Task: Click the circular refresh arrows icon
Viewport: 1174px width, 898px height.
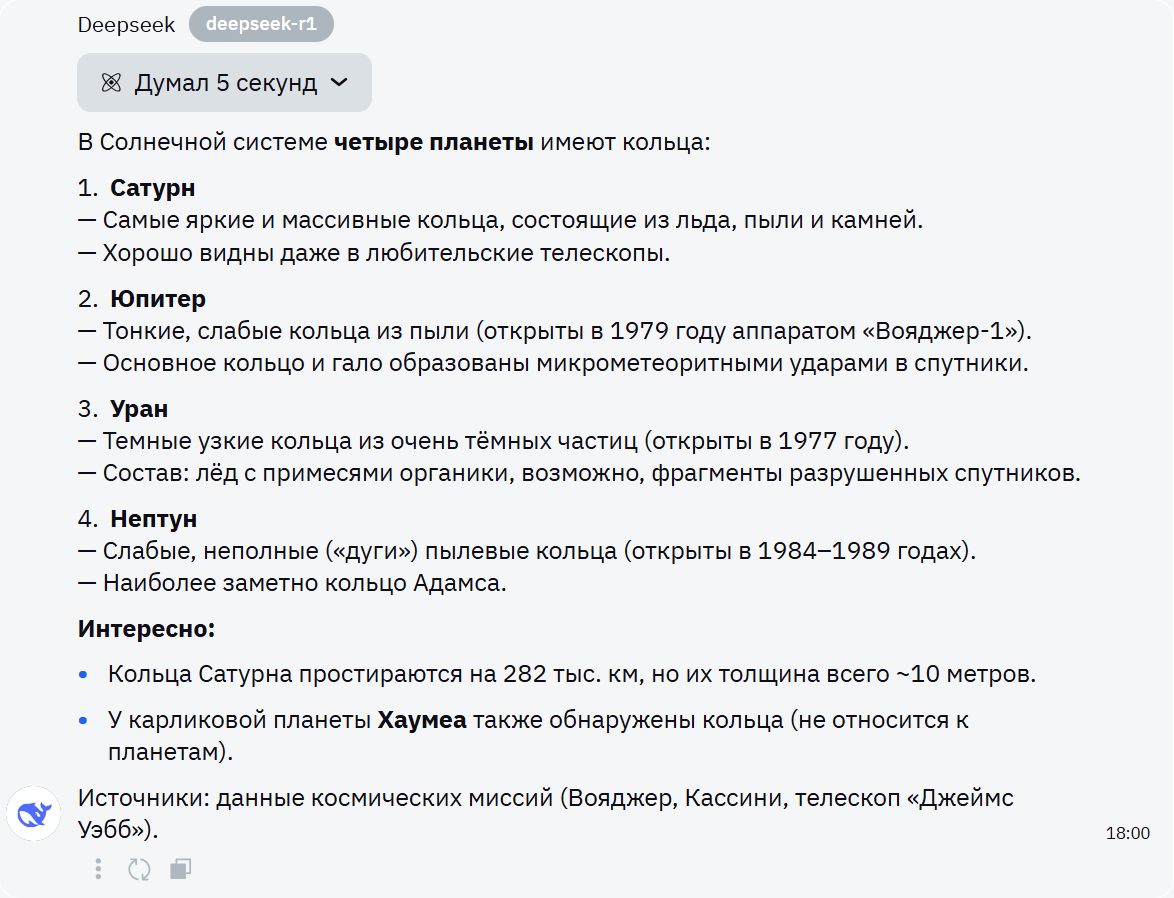Action: (139, 869)
